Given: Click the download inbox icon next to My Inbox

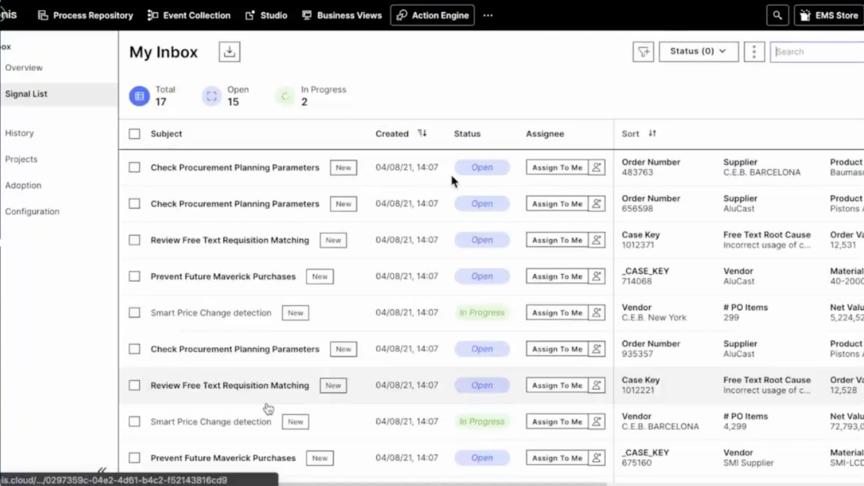Looking at the screenshot, I should click(x=229, y=52).
